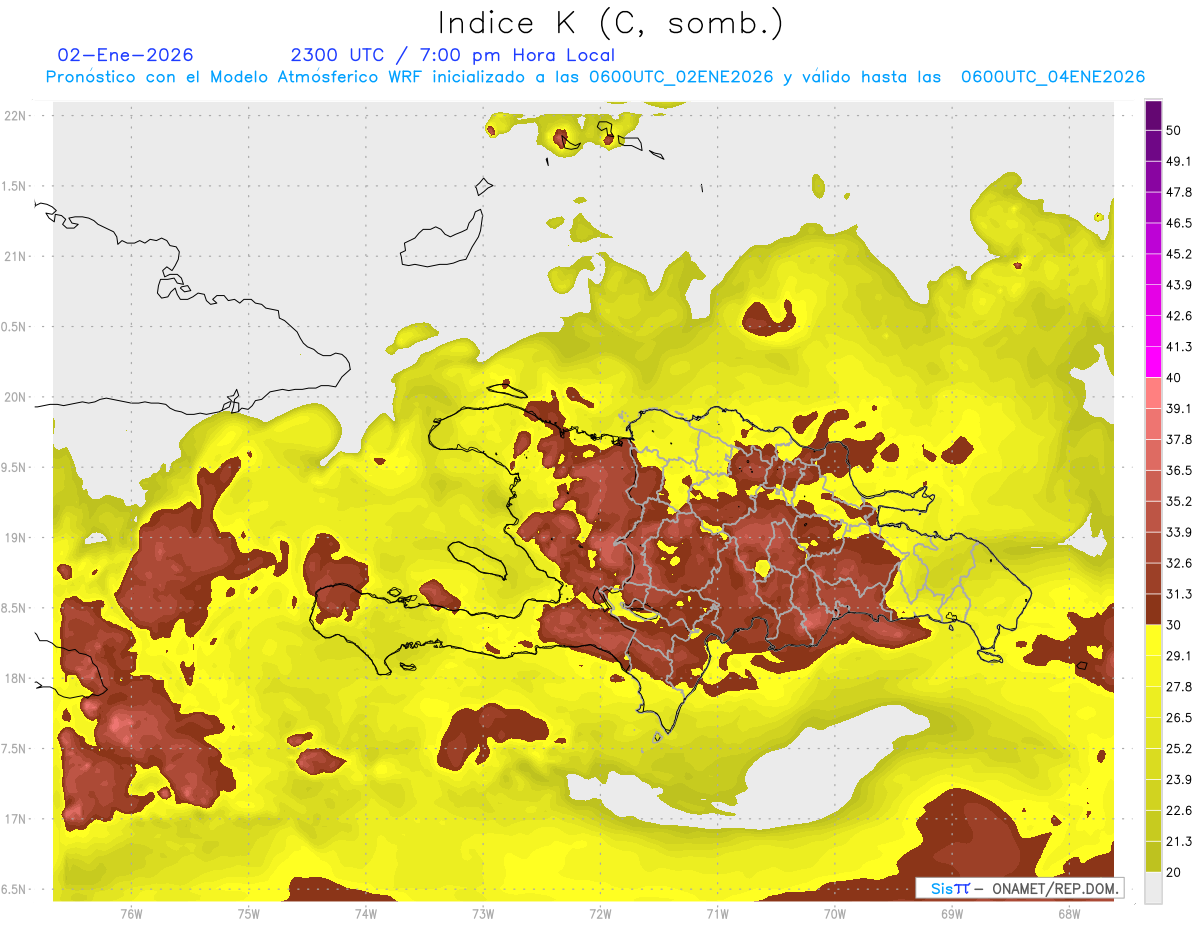Screen dimensions: 1200x927
Task: Click the legend value '30'
Action: 1175,625
